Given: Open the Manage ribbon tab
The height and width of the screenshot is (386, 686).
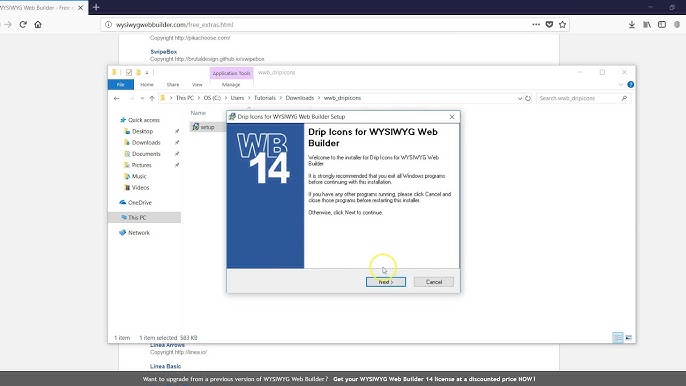Looking at the screenshot, I should (x=231, y=84).
